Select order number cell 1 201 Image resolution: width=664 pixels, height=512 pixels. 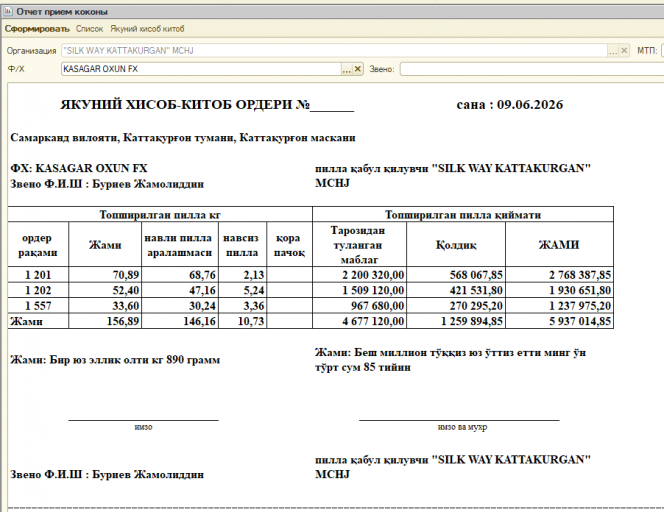pyautogui.click(x=38, y=275)
